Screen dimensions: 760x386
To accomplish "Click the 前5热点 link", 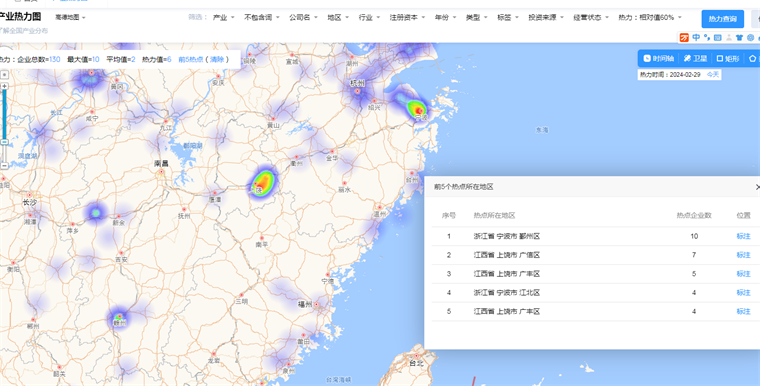I will coord(191,60).
